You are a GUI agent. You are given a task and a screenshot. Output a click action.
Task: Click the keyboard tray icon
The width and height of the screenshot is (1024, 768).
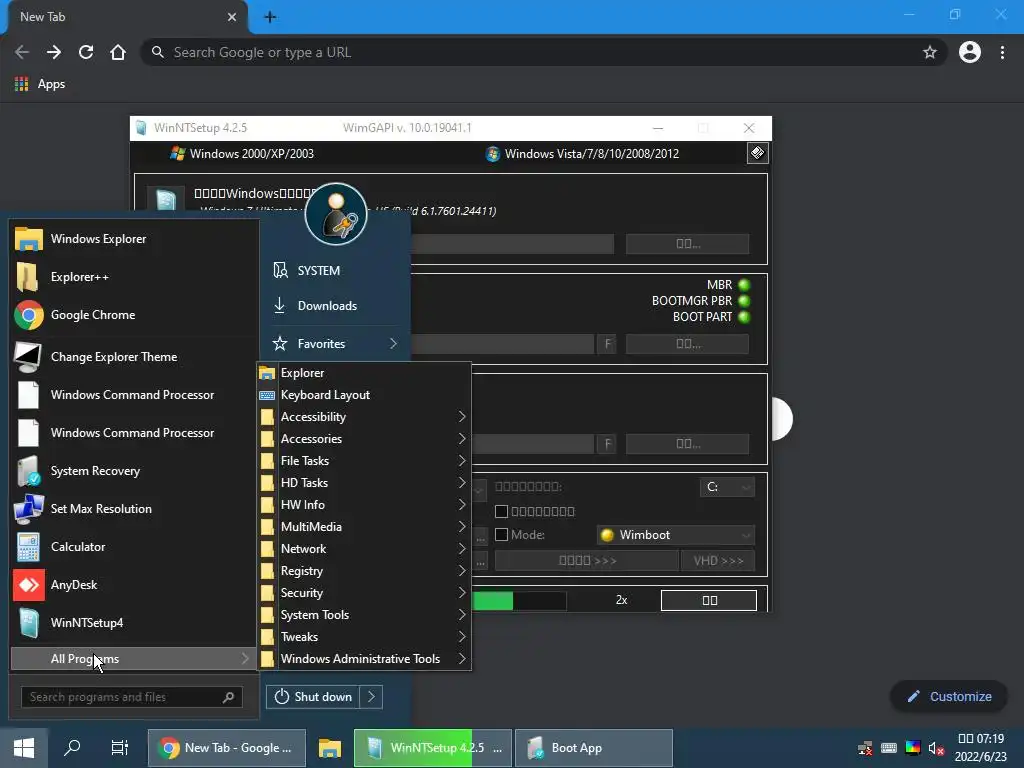[889, 748]
